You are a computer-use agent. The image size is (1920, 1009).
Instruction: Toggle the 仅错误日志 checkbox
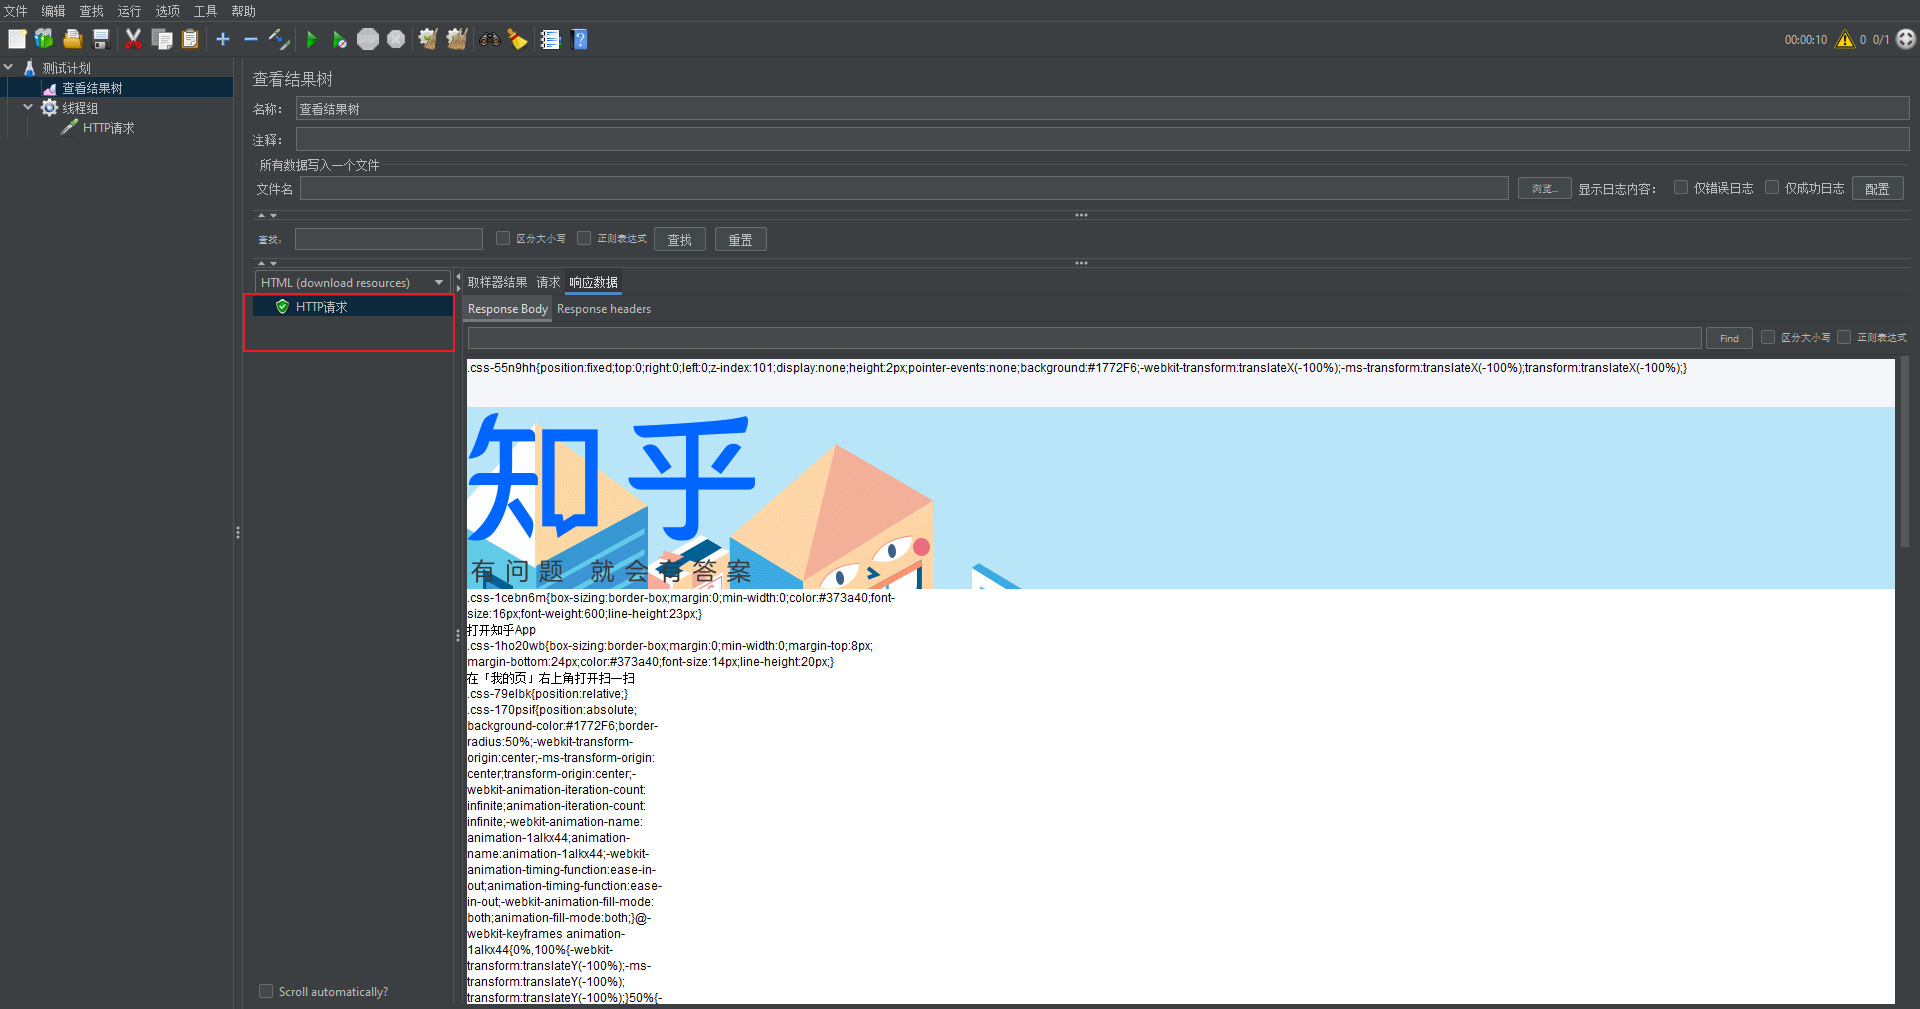point(1681,187)
